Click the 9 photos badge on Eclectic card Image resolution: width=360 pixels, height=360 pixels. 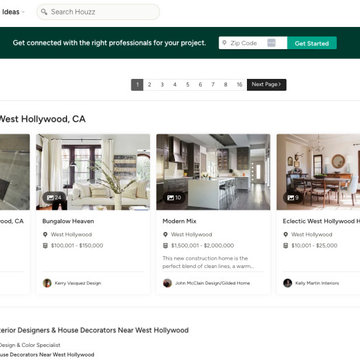pos(293,198)
